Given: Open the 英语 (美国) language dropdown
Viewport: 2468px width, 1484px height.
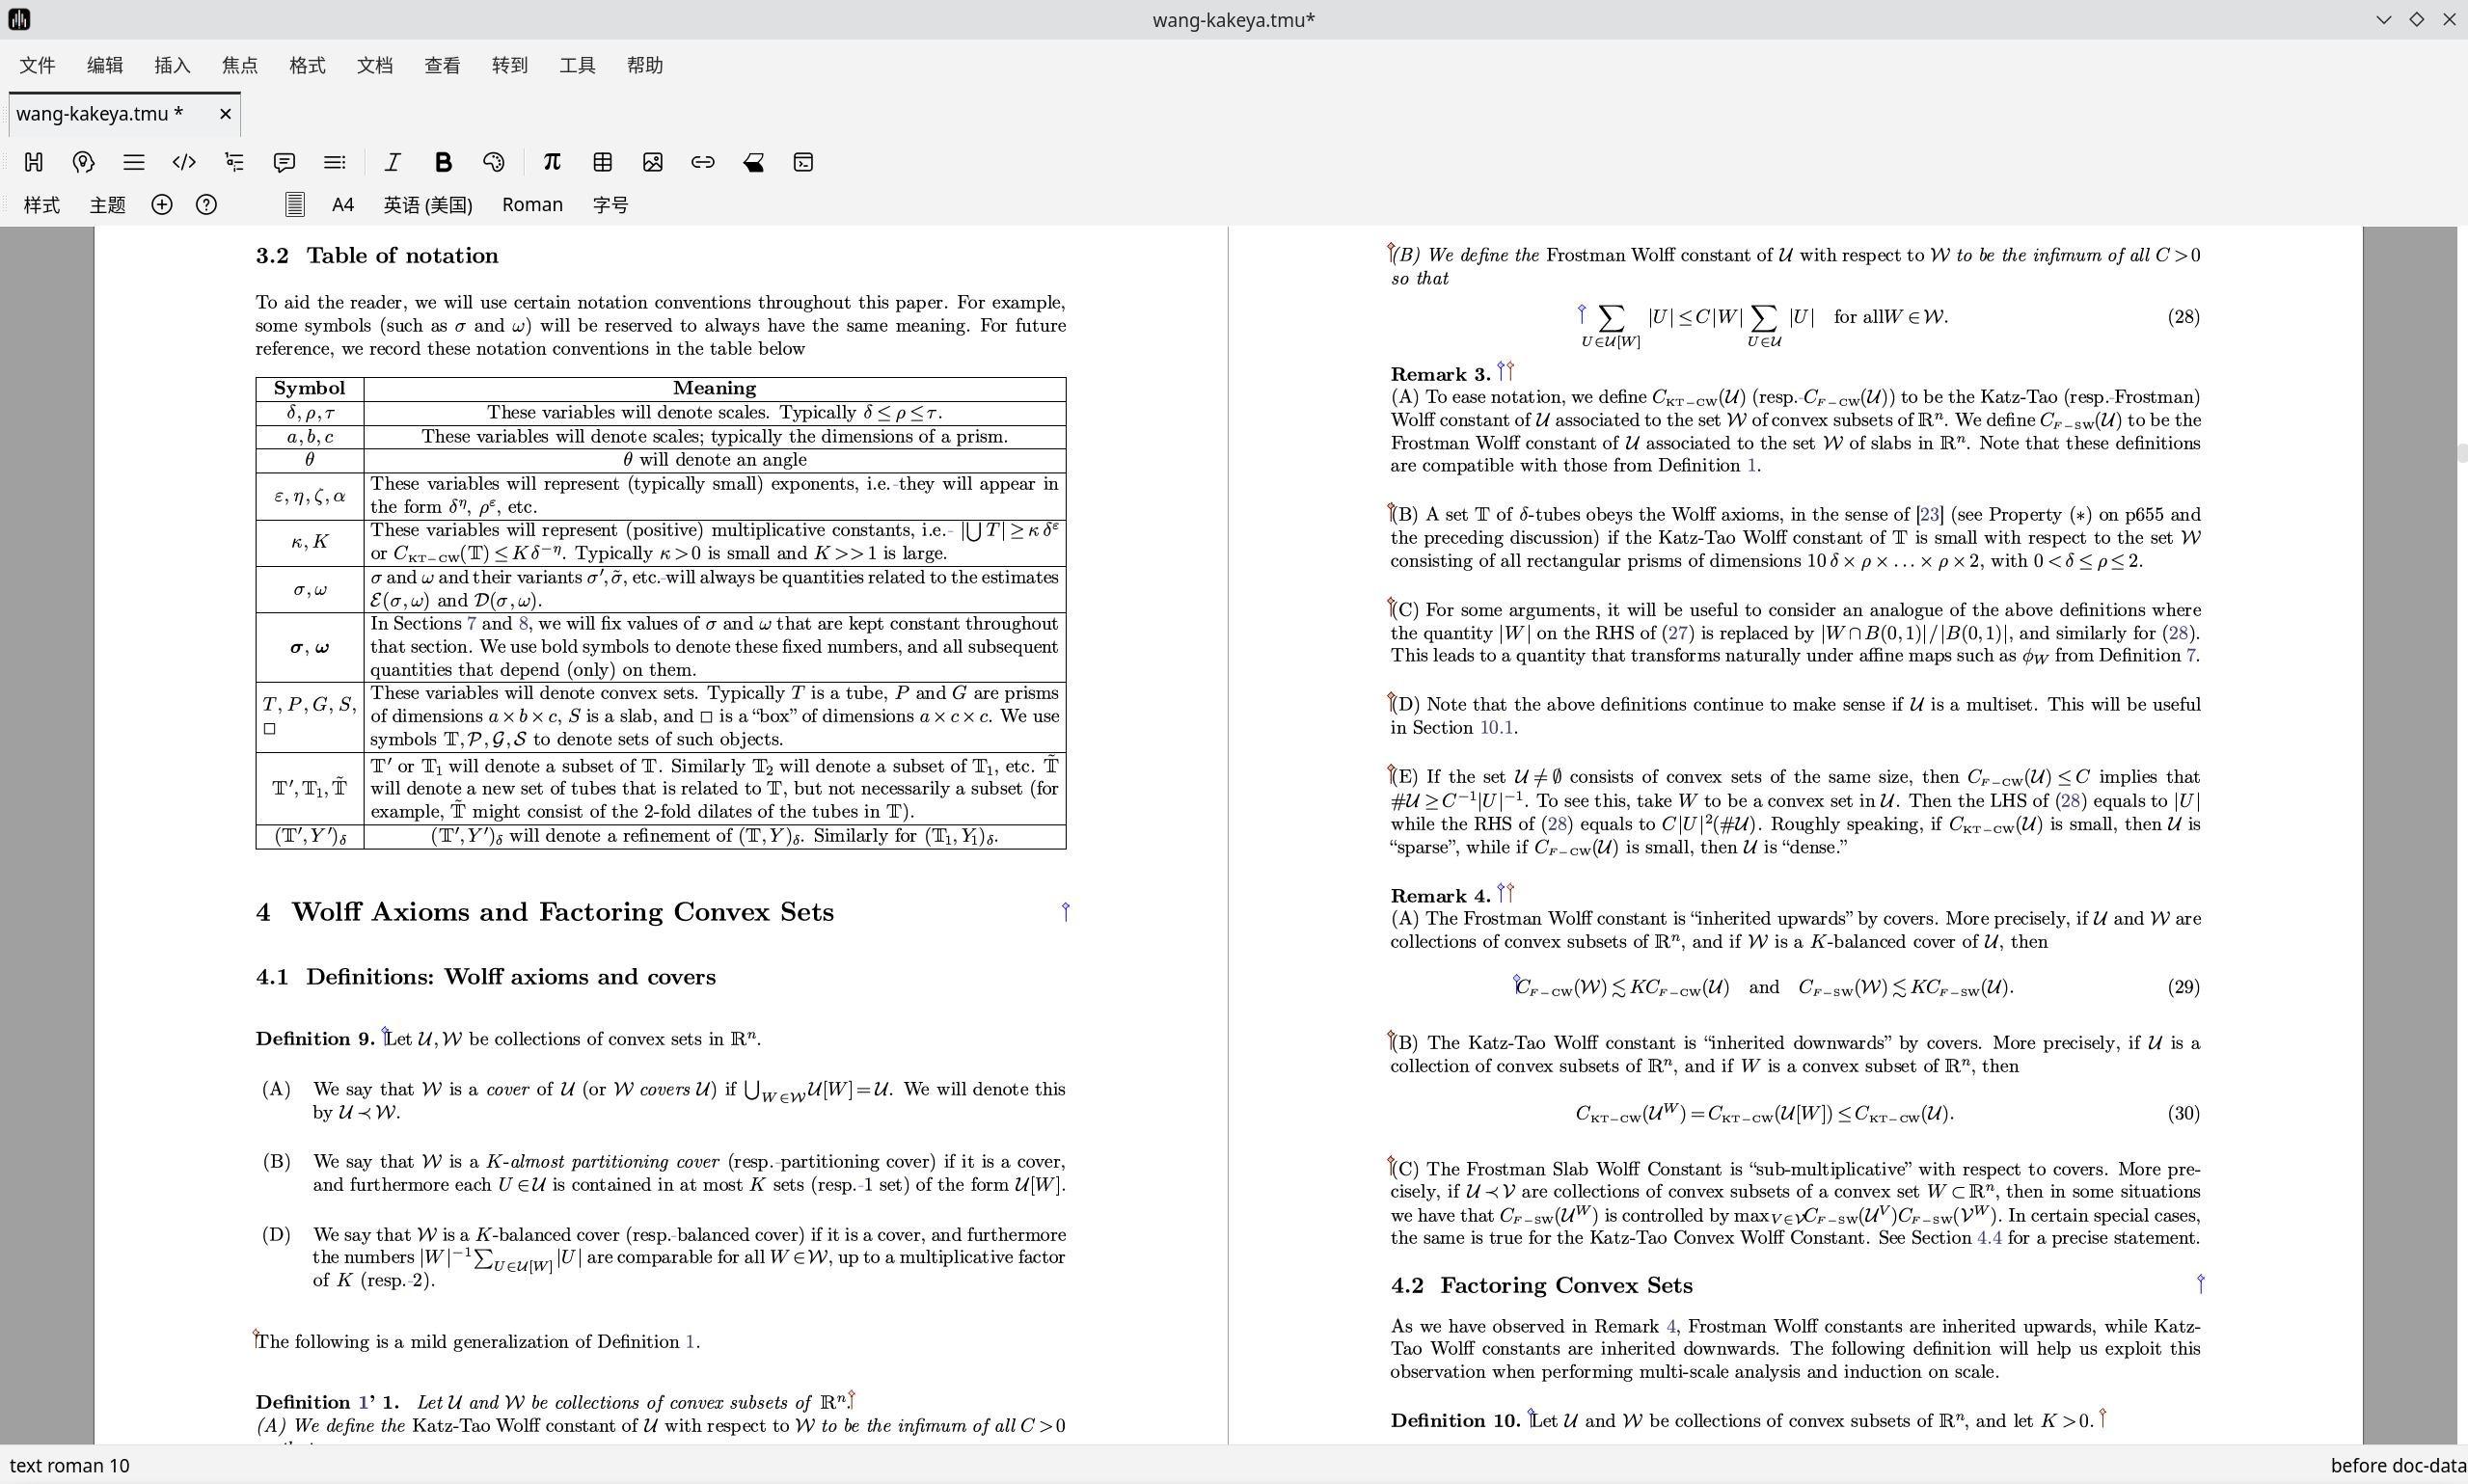Looking at the screenshot, I should click(427, 205).
